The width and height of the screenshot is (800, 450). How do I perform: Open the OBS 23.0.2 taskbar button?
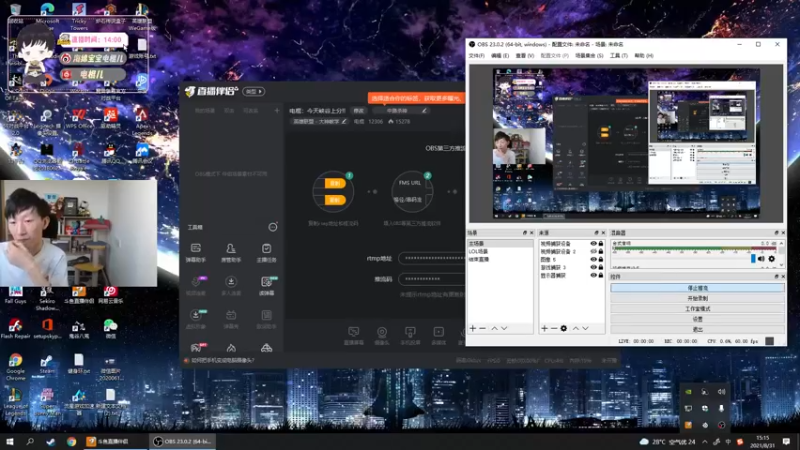pos(183,441)
